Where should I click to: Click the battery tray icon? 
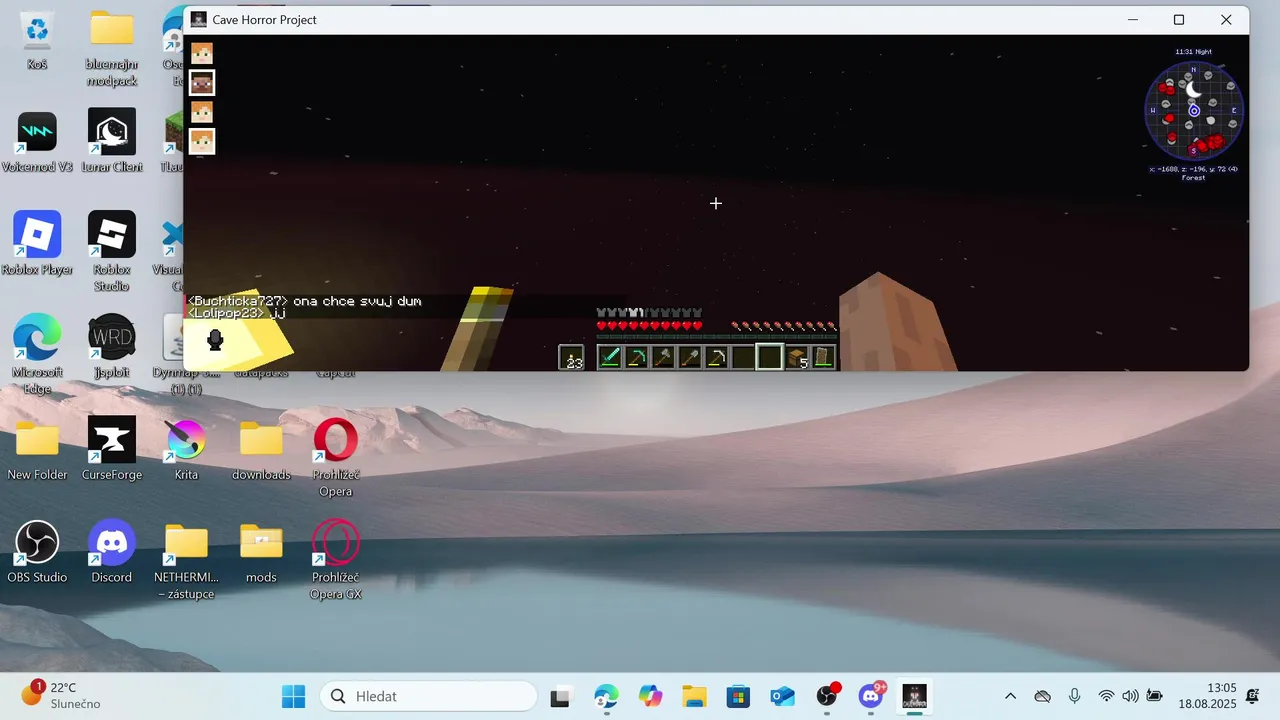coord(1154,696)
